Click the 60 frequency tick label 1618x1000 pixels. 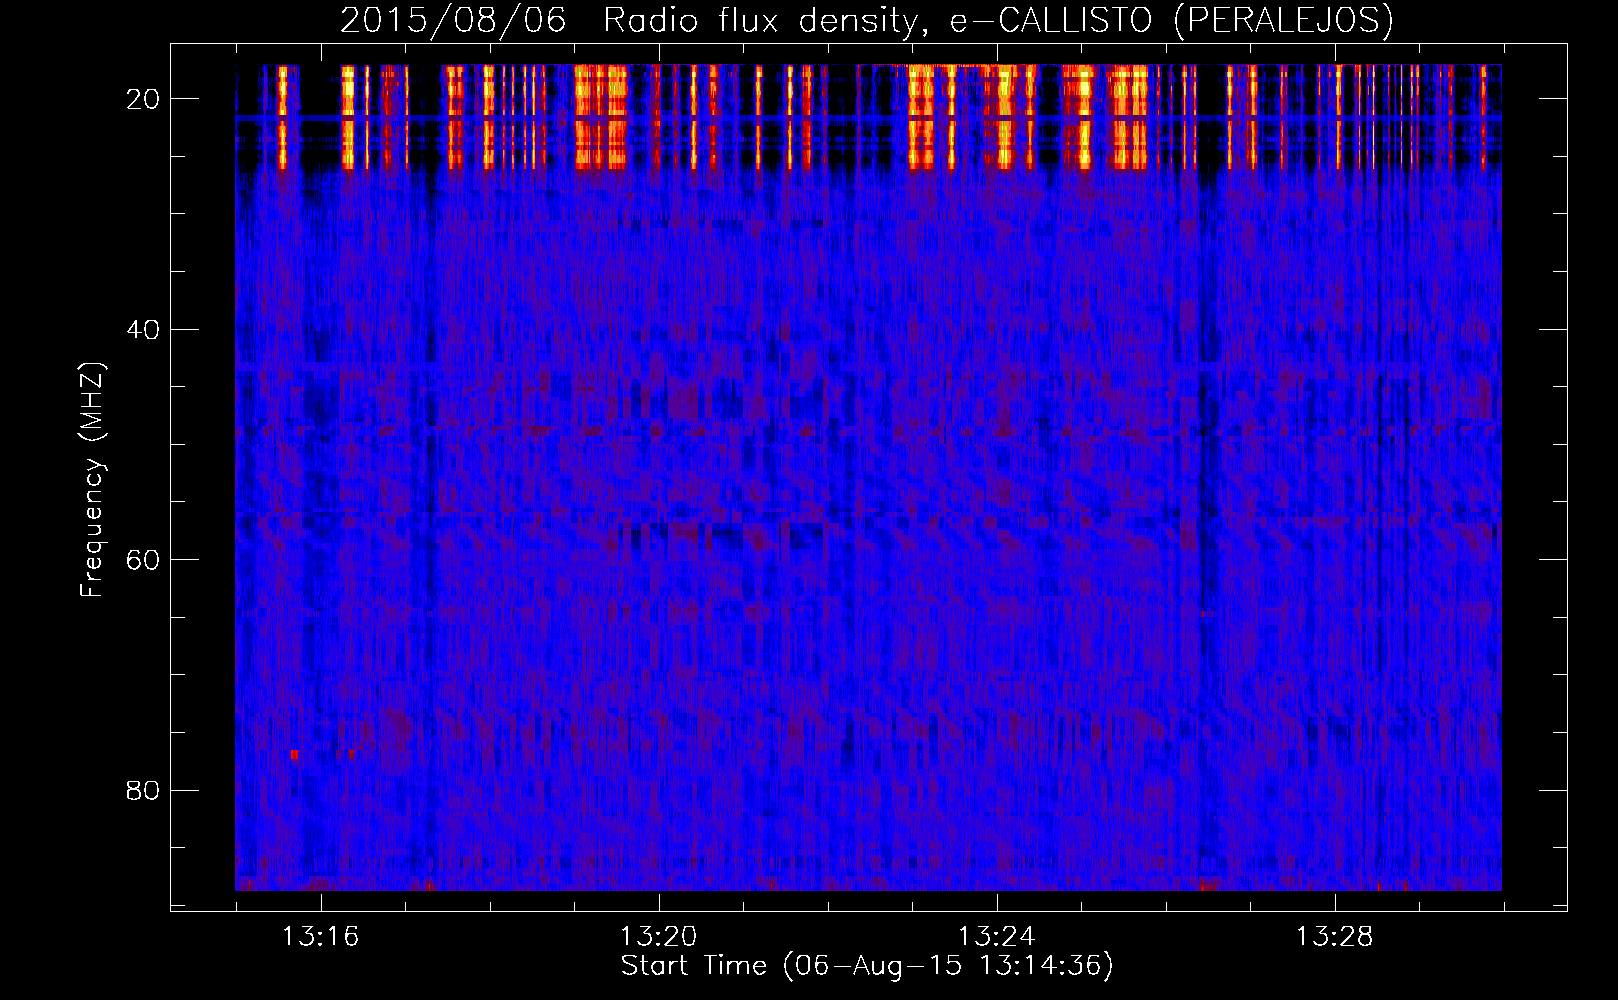143,560
